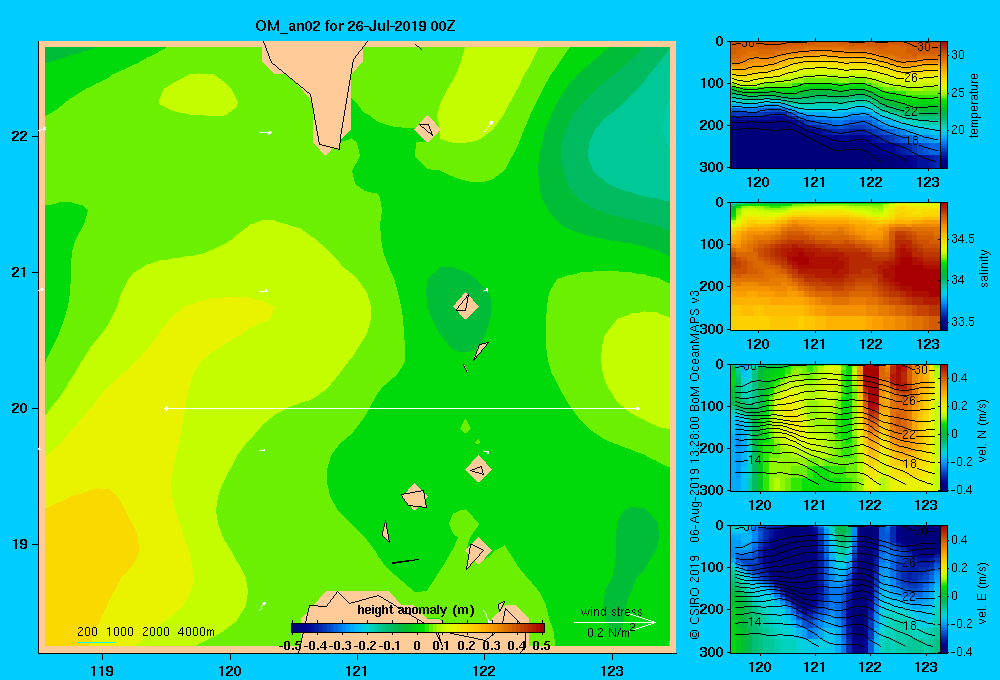Click latitude label 21 on main map
Screen dimensions: 1000x680
[19, 272]
